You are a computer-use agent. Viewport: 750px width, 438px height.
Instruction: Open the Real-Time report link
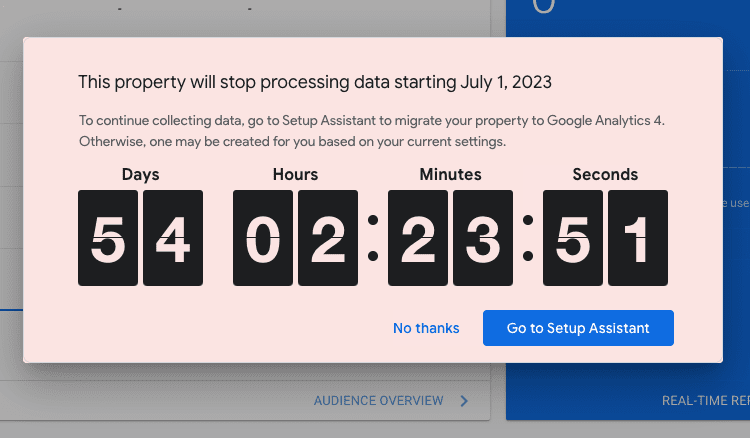(x=705, y=401)
